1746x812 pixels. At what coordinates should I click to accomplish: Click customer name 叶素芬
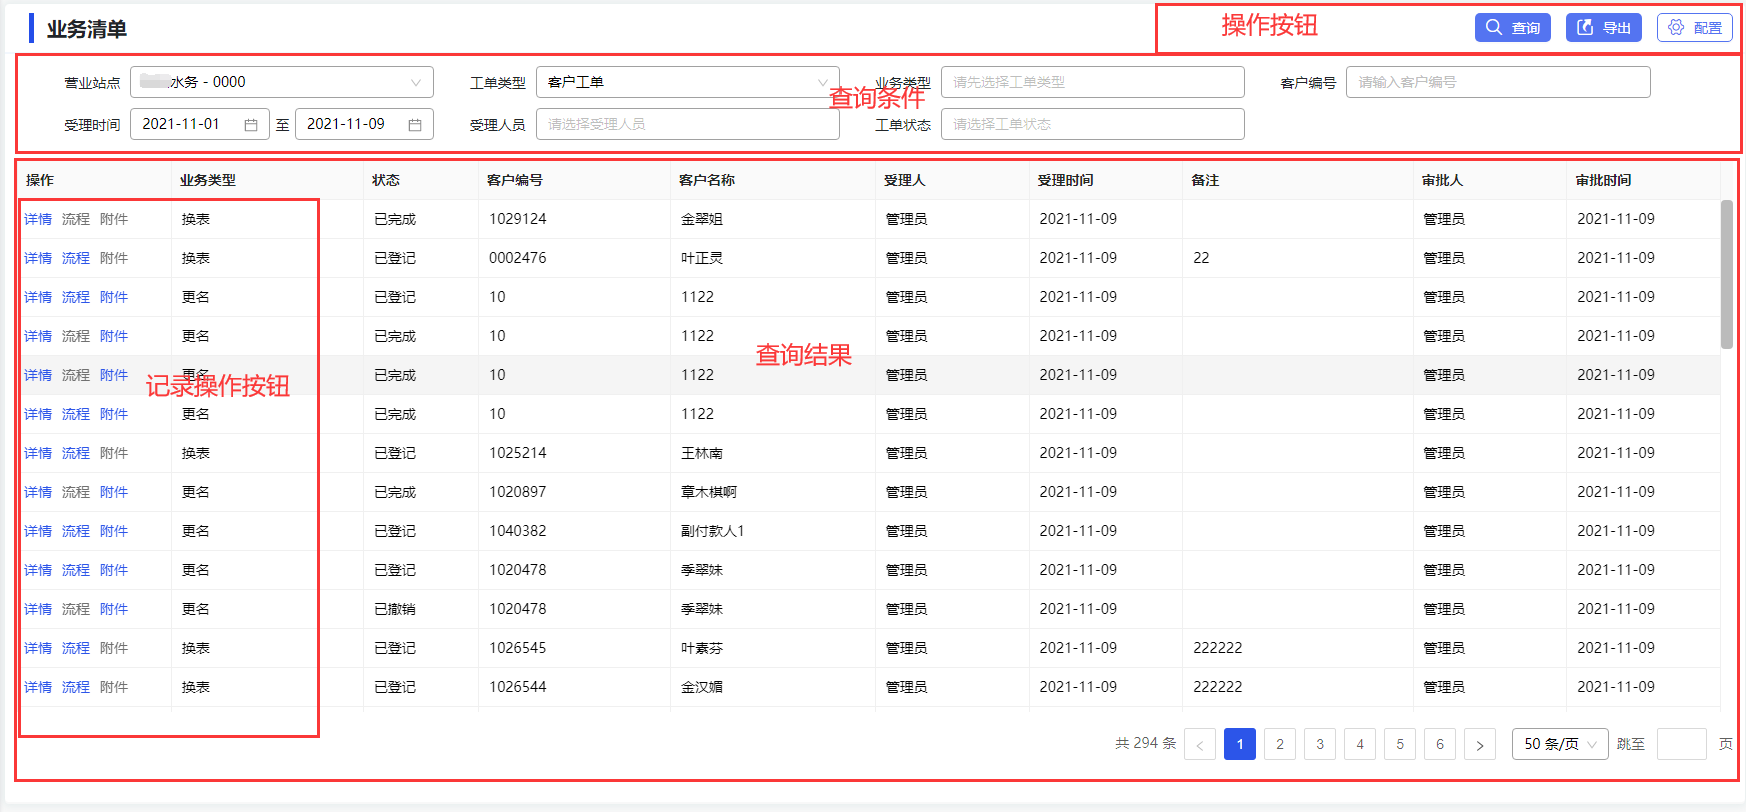tap(702, 648)
